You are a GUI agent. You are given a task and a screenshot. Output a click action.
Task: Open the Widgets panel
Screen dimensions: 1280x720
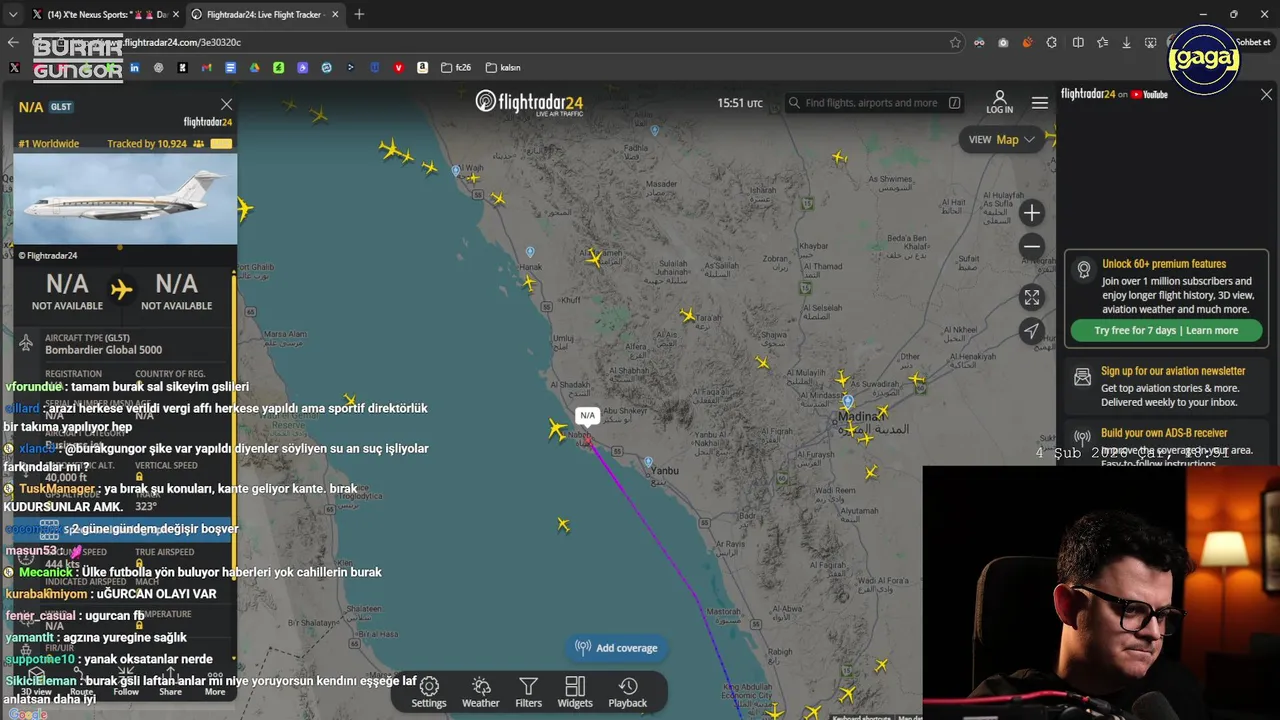pos(575,692)
